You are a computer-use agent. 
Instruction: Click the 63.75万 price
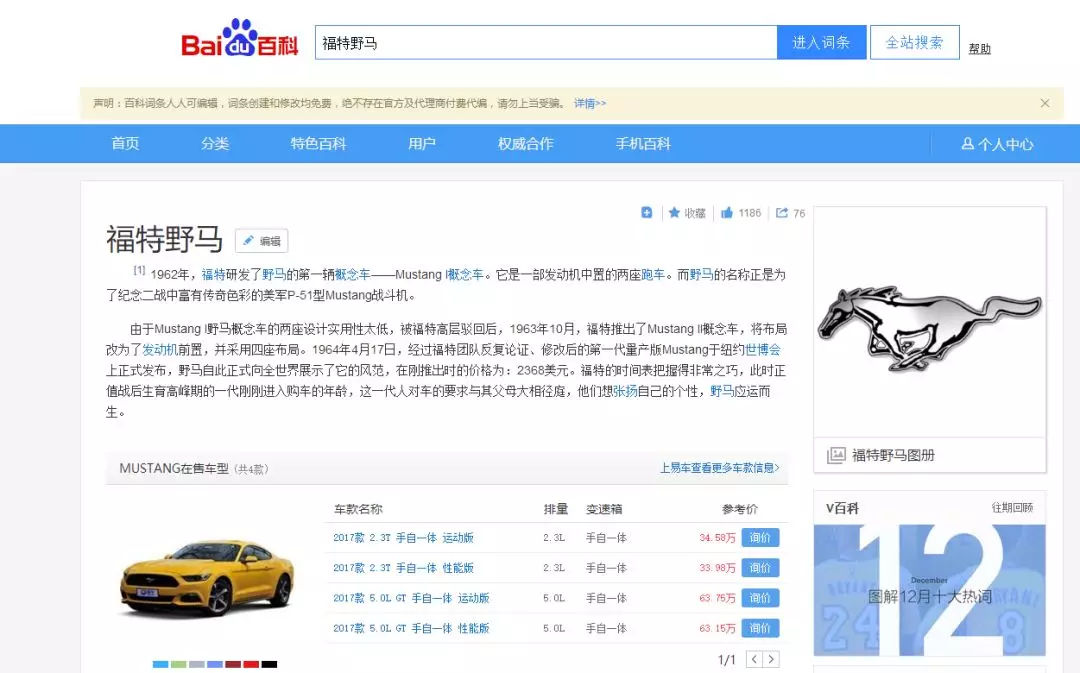pyautogui.click(x=718, y=599)
